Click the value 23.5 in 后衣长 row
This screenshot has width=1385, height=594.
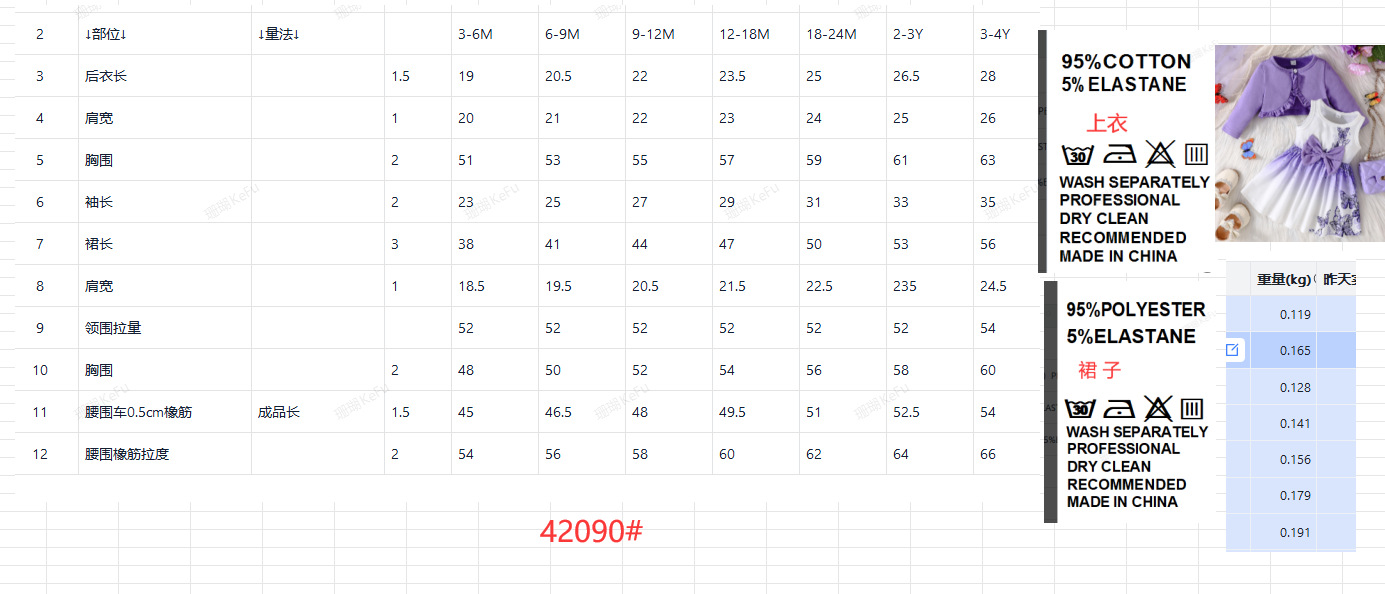pyautogui.click(x=732, y=76)
